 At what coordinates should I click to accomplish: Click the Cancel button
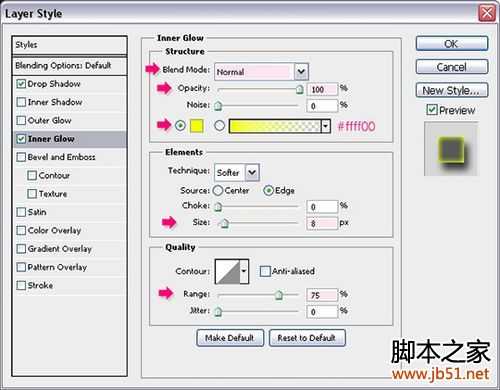pos(452,67)
